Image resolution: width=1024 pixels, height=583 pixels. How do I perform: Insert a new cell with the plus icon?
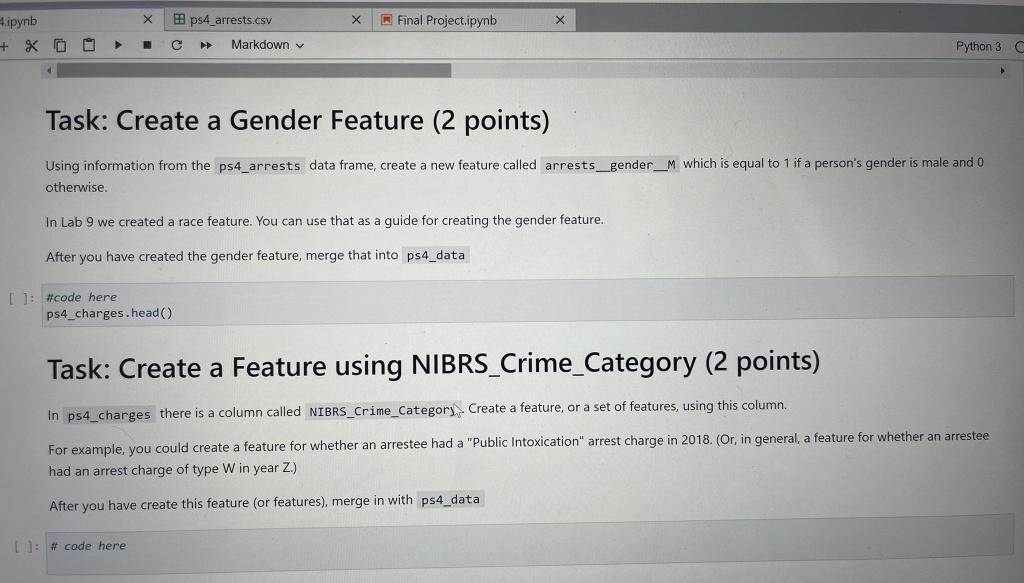pyautogui.click(x=5, y=44)
